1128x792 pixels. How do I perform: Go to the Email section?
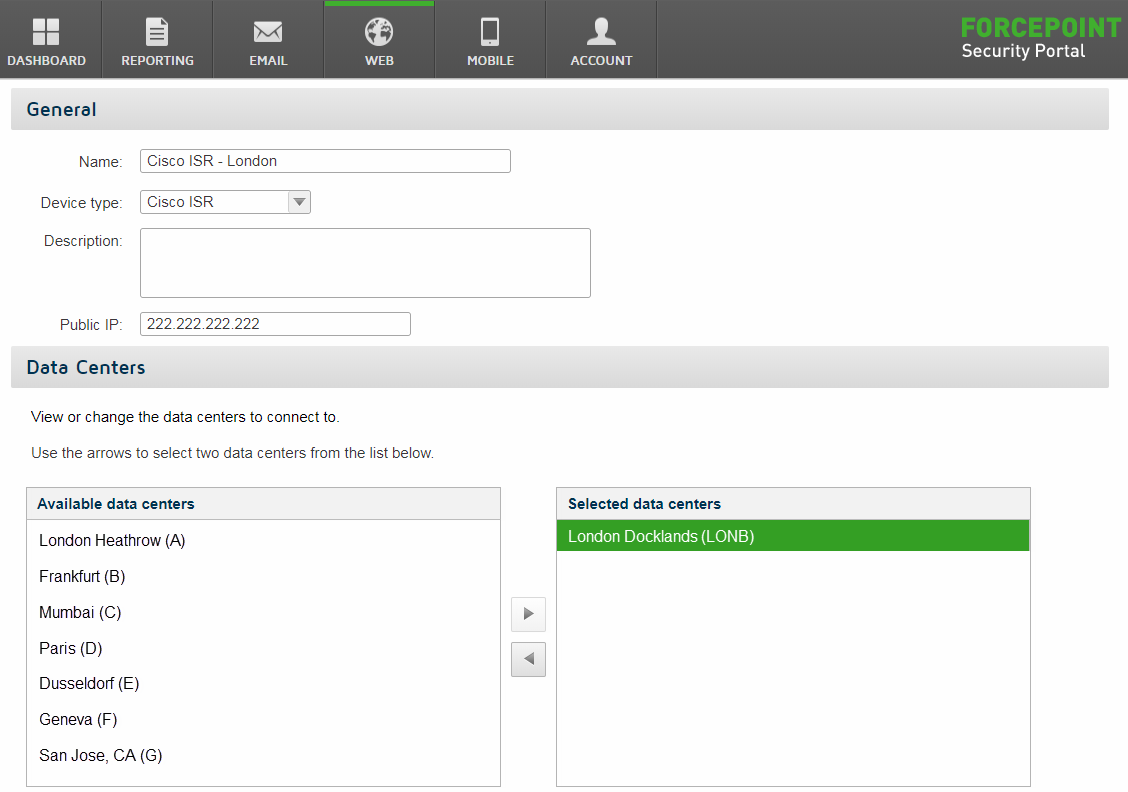268,40
